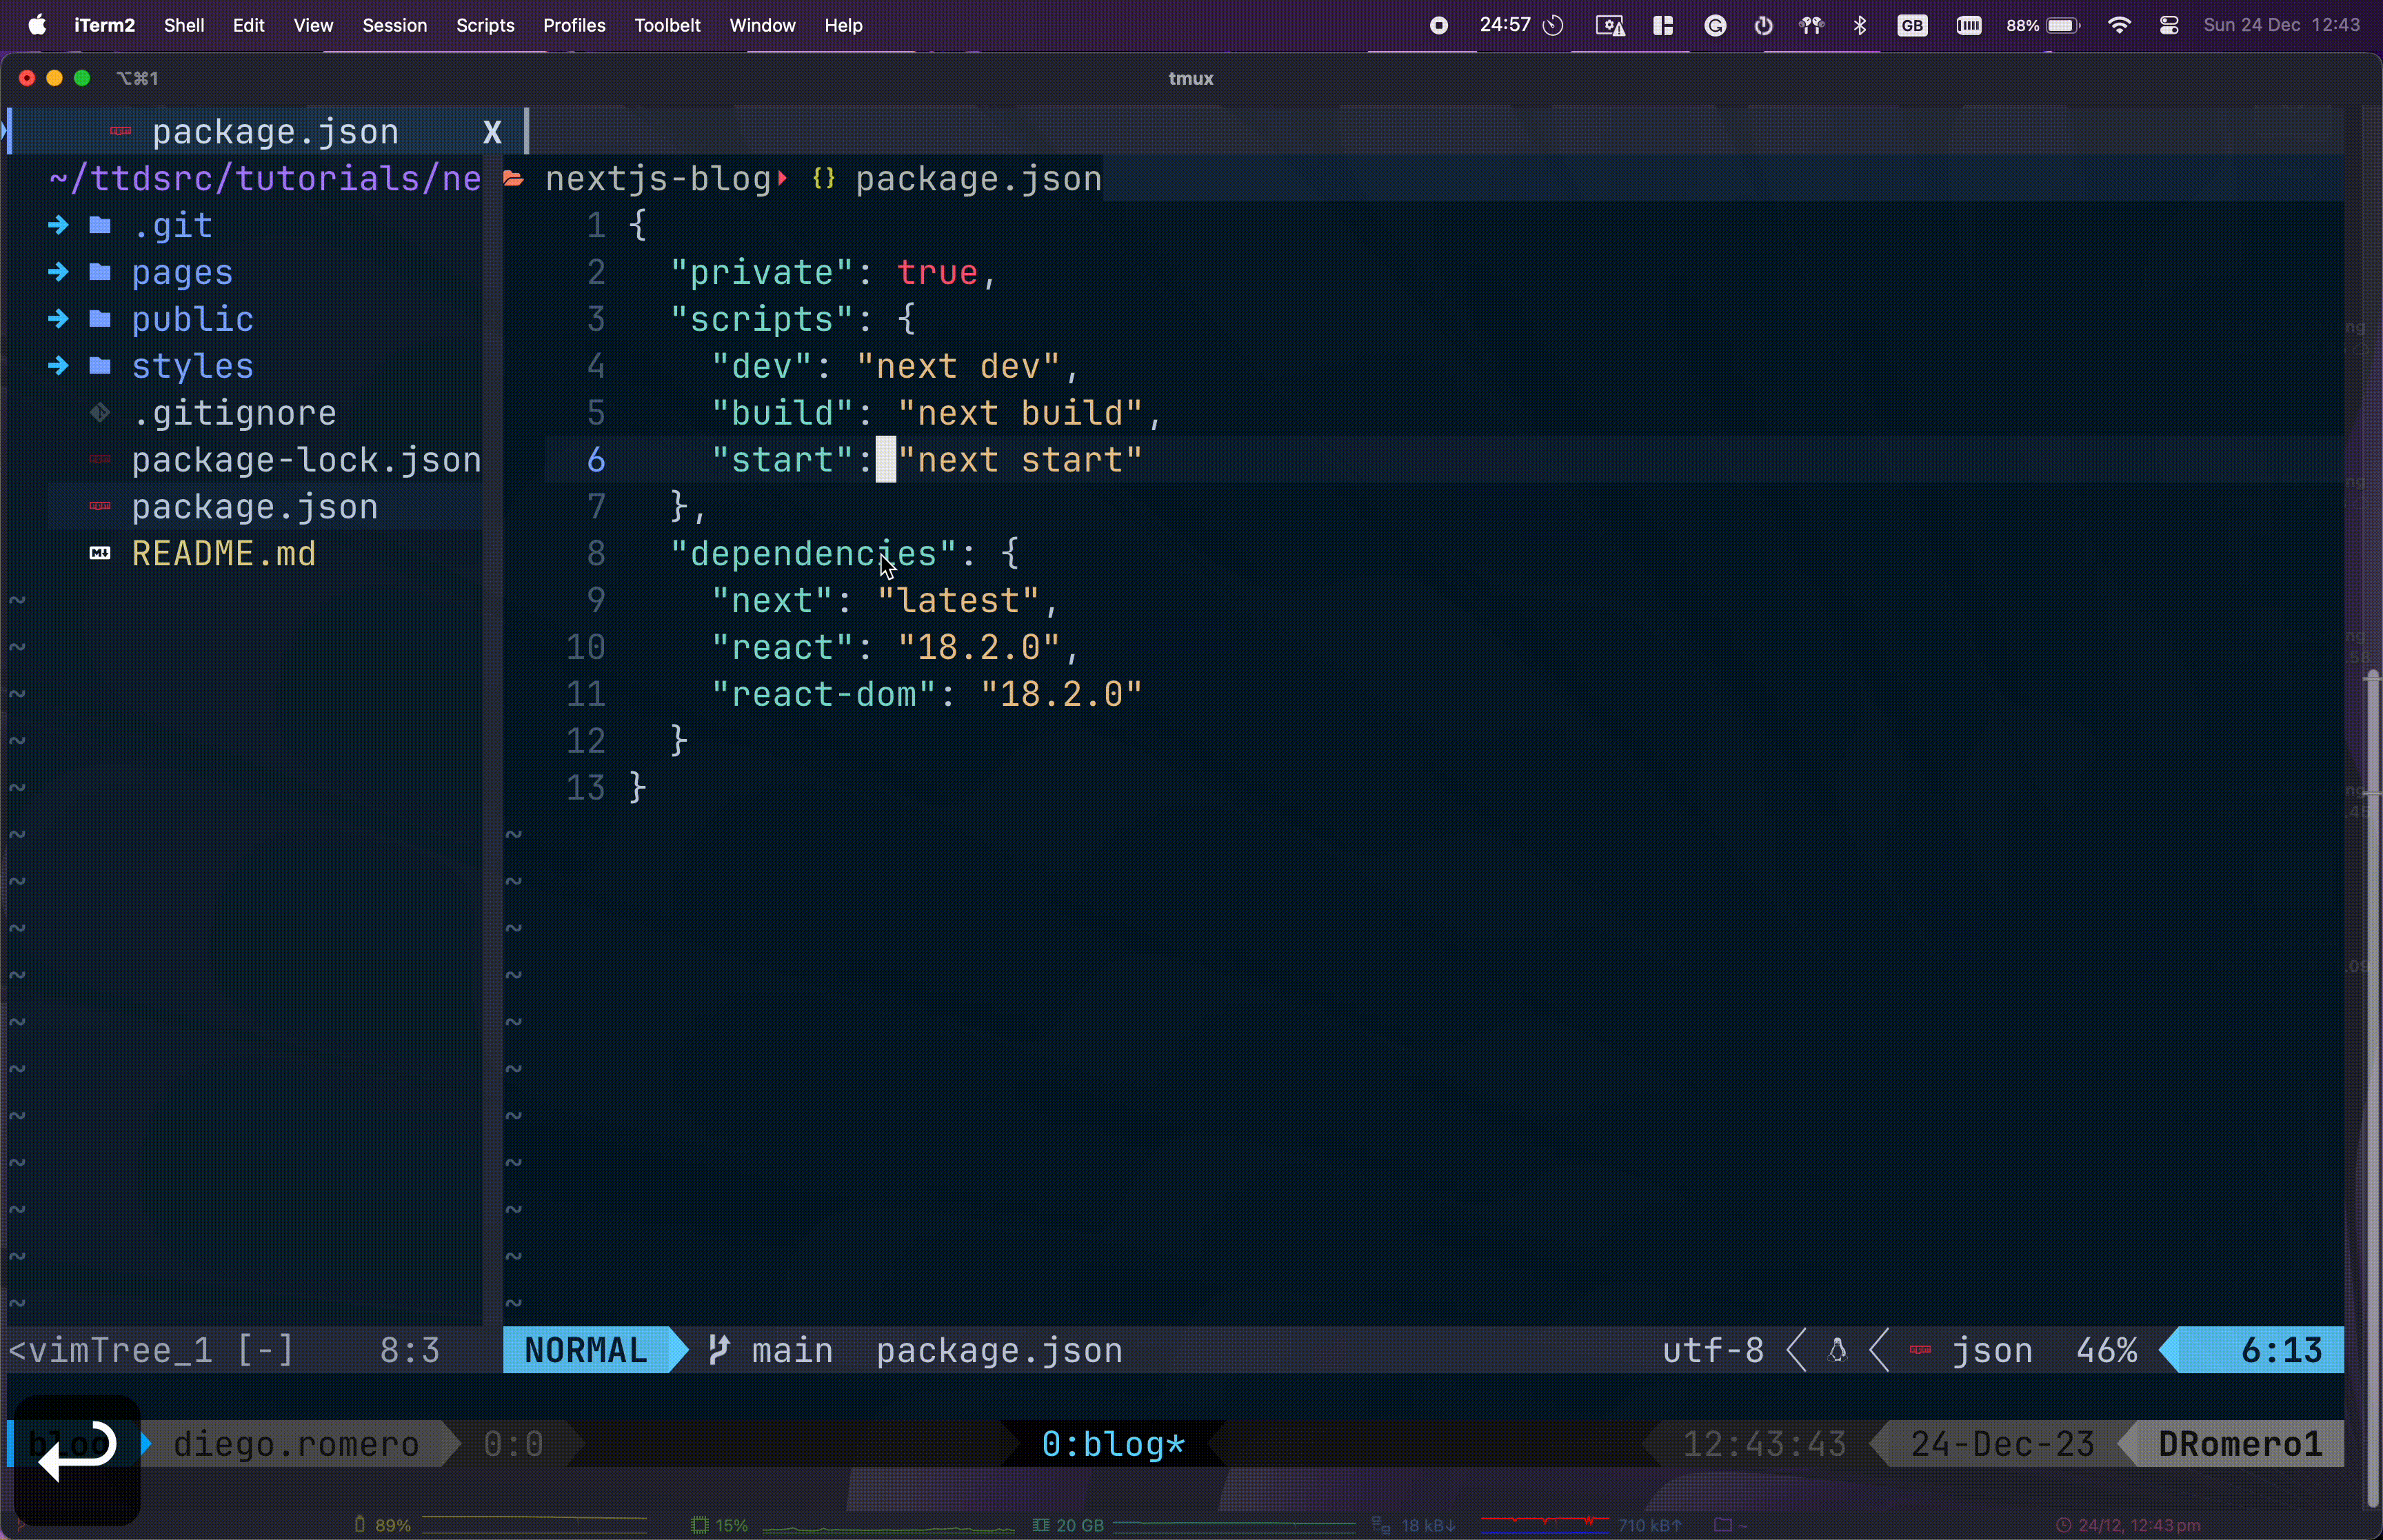The height and width of the screenshot is (1540, 2383).
Task: Expand the pages folder arrow
Action: [x=58, y=273]
